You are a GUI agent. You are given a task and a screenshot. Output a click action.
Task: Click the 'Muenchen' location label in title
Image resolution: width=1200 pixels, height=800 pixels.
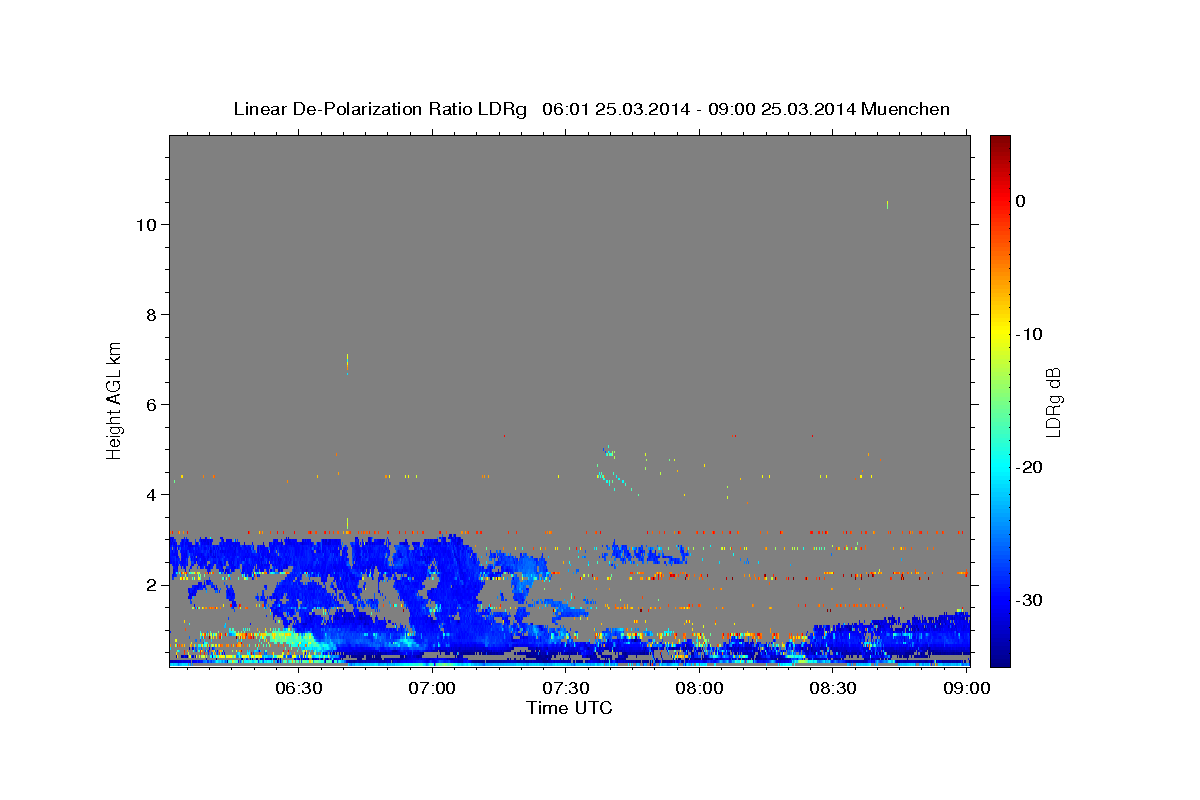pyautogui.click(x=907, y=109)
